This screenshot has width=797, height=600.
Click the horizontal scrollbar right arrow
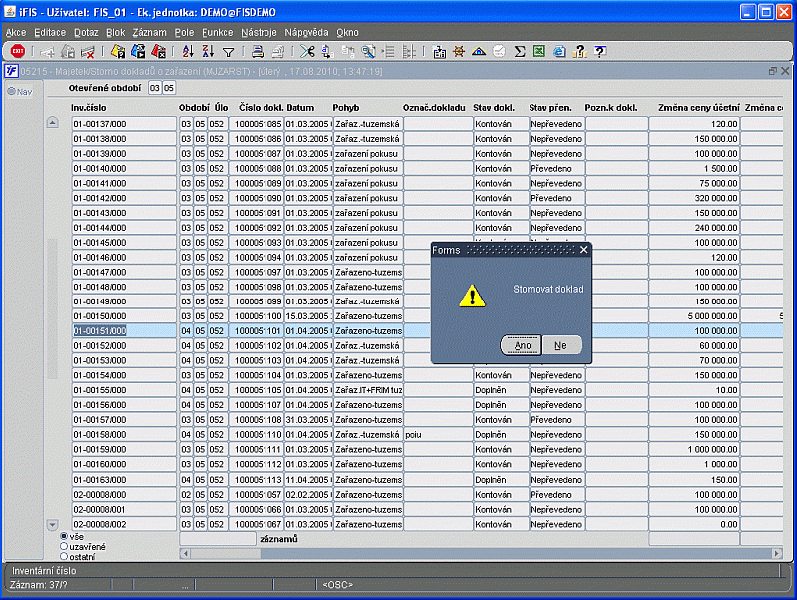click(777, 553)
